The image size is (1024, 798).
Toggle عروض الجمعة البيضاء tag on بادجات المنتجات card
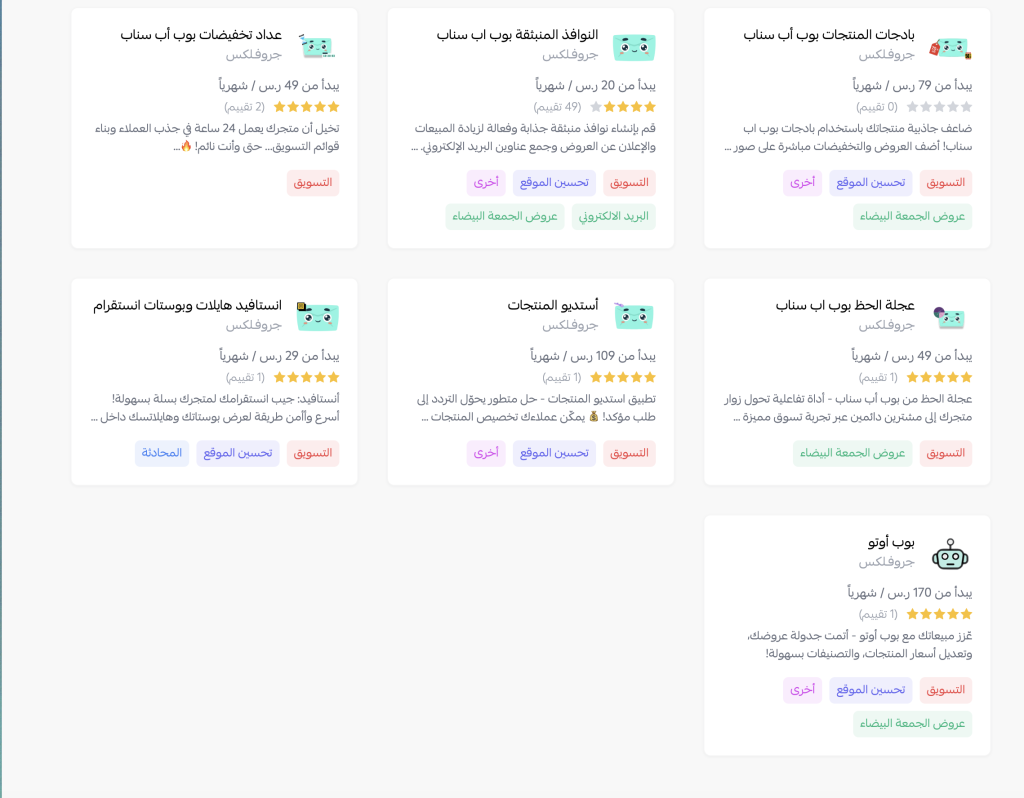[912, 216]
